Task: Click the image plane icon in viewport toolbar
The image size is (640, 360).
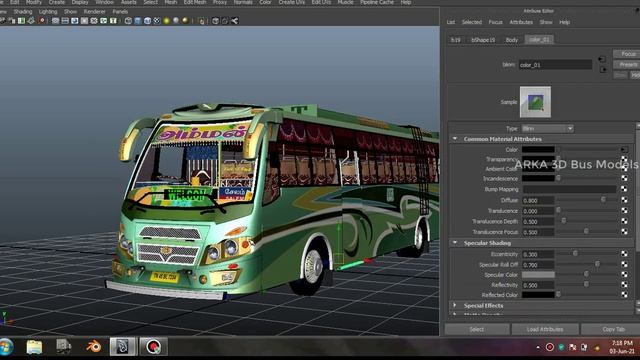Action: (x=31, y=21)
